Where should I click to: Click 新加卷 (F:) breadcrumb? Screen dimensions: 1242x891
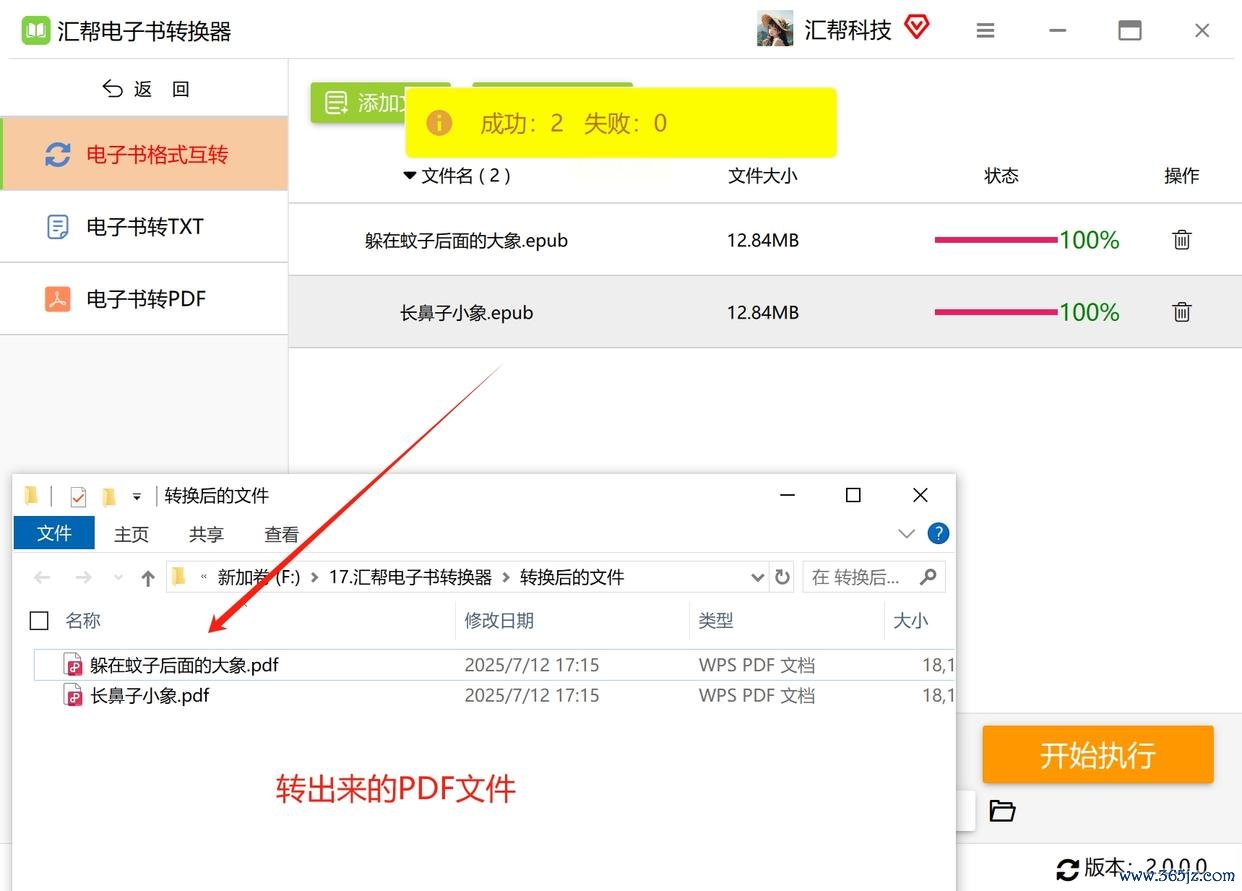[x=259, y=577]
